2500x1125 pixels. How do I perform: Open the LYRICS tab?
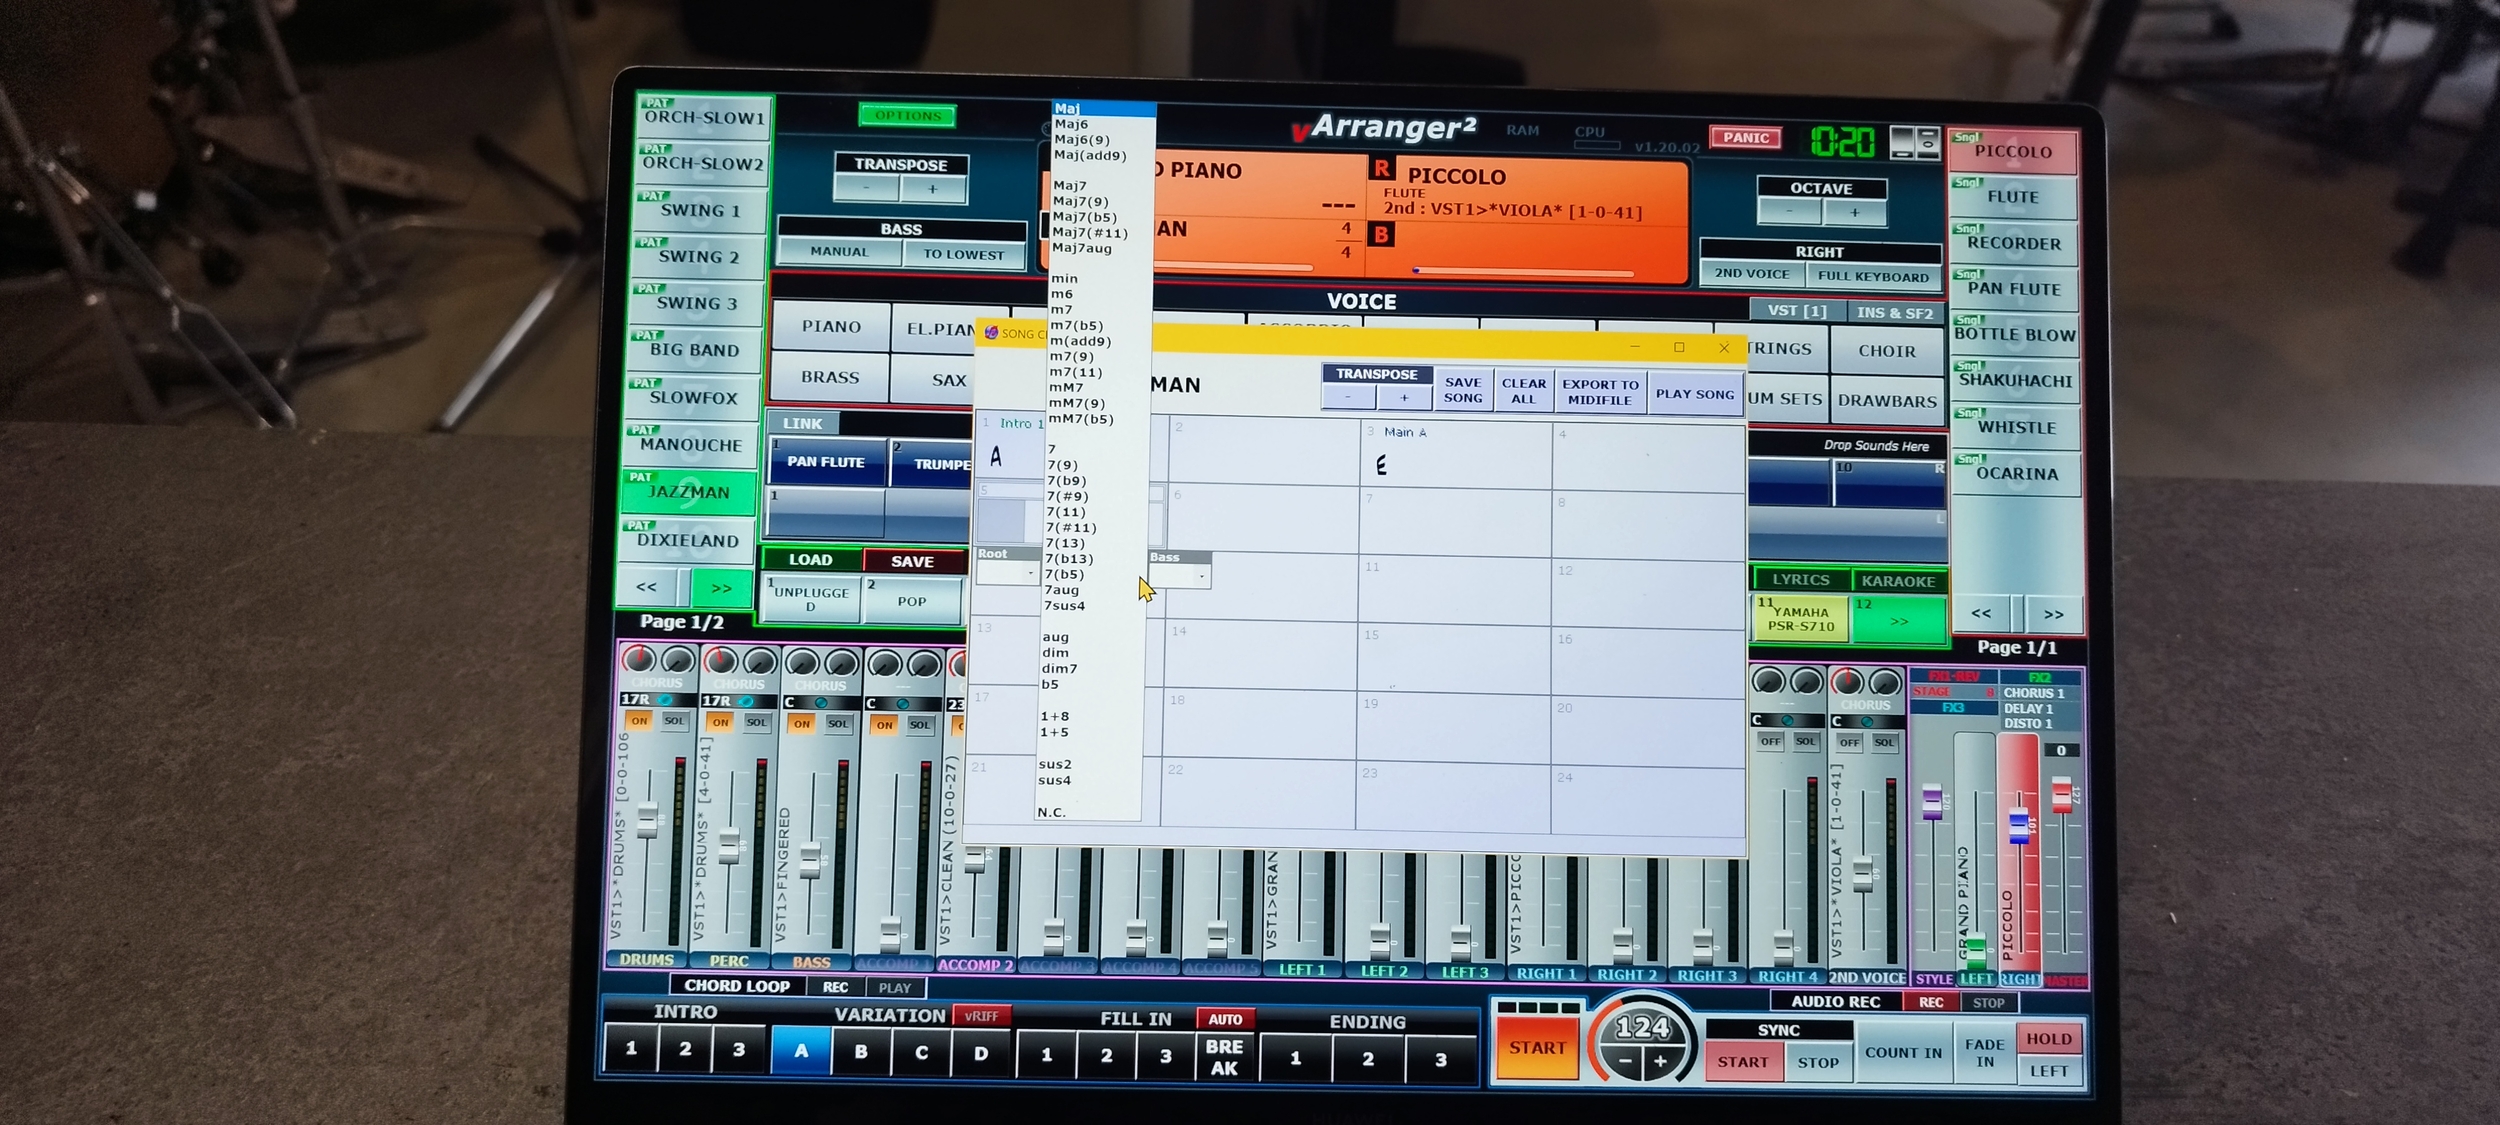click(1801, 580)
